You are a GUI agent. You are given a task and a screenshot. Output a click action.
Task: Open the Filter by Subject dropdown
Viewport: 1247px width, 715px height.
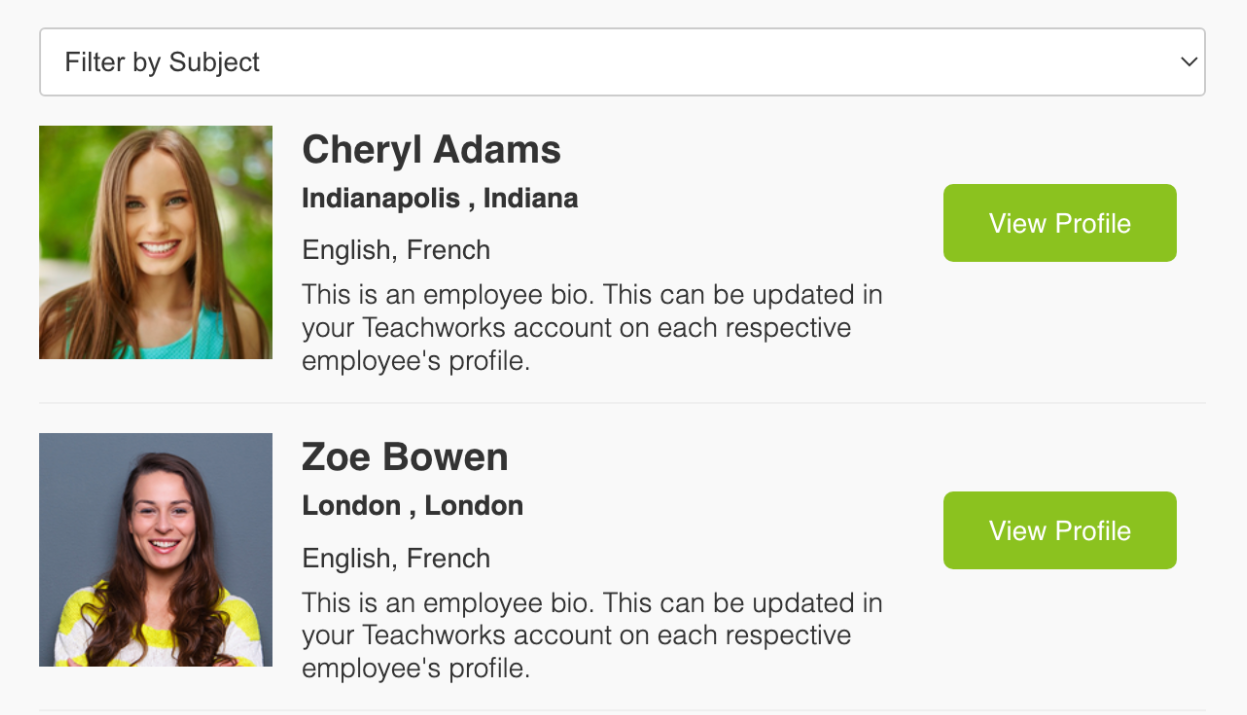click(620, 62)
